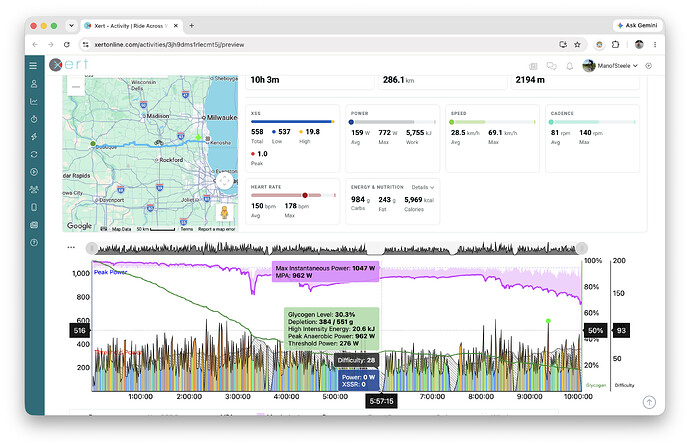Click the Power bar indicator dot
This screenshot has width=690, height=448.
(351, 122)
